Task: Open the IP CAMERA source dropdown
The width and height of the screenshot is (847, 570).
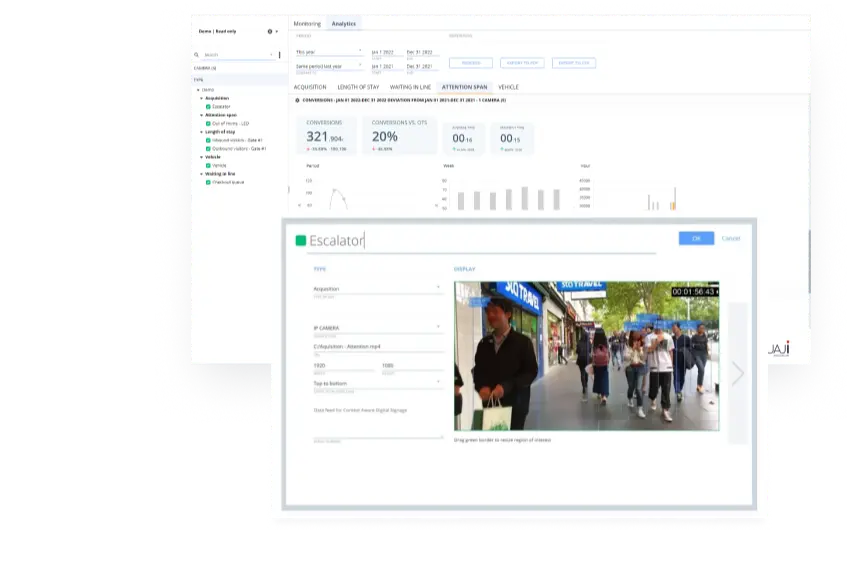Action: pos(378,328)
